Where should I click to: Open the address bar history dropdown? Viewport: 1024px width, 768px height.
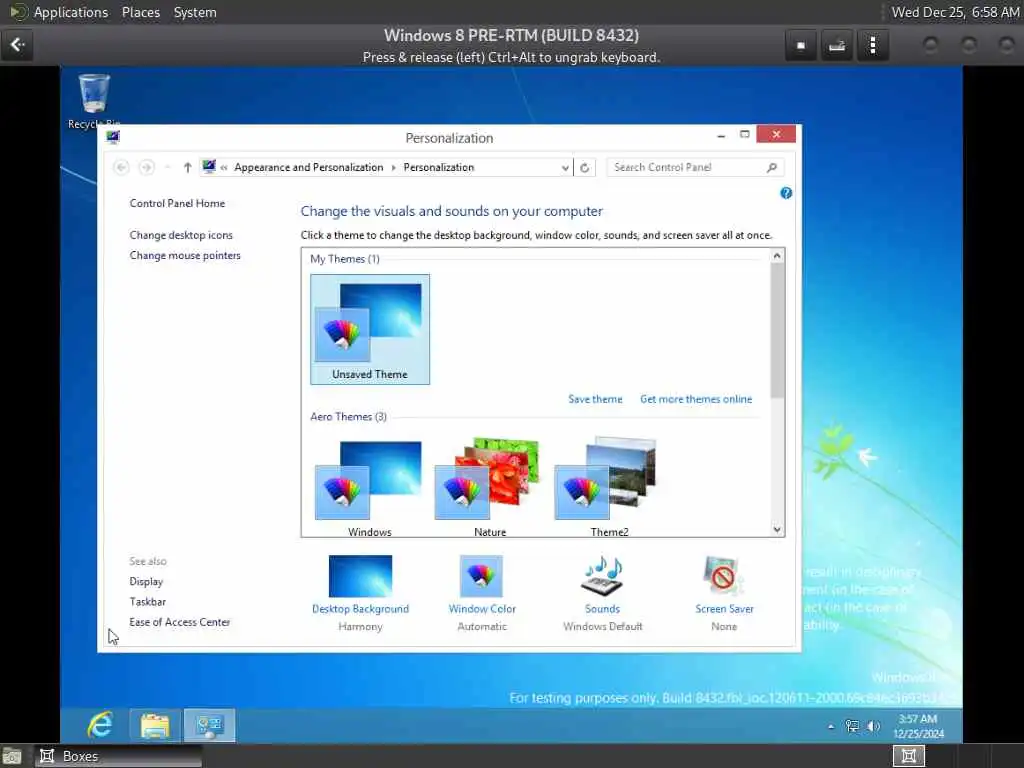coord(565,168)
